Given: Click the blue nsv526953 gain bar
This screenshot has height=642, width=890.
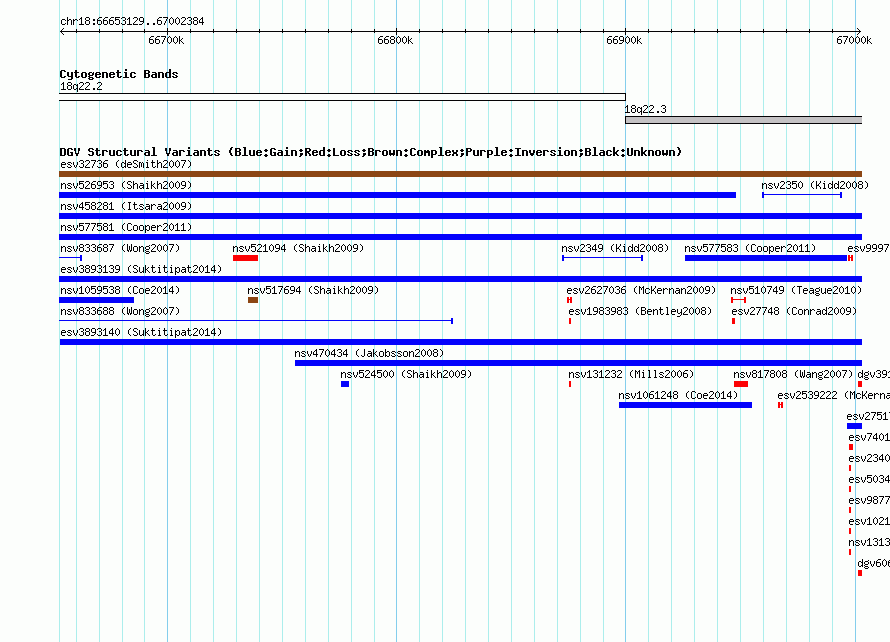Looking at the screenshot, I should tap(397, 195).
